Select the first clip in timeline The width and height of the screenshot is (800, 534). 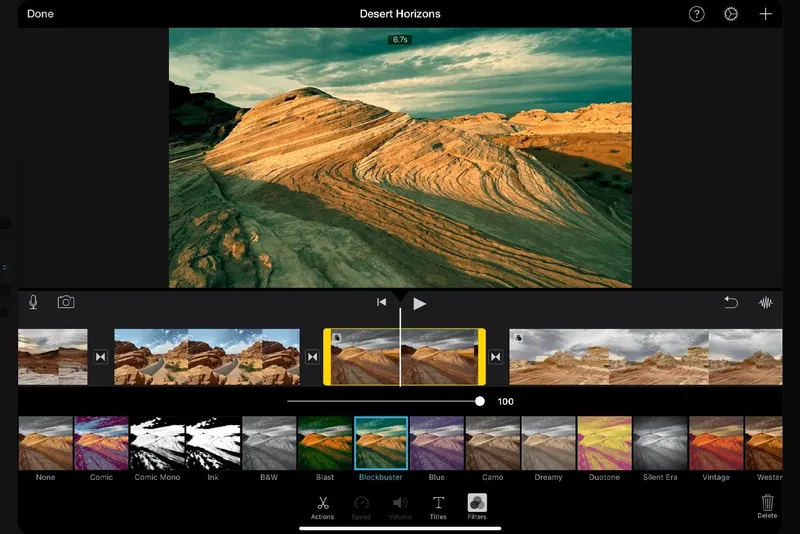53,357
